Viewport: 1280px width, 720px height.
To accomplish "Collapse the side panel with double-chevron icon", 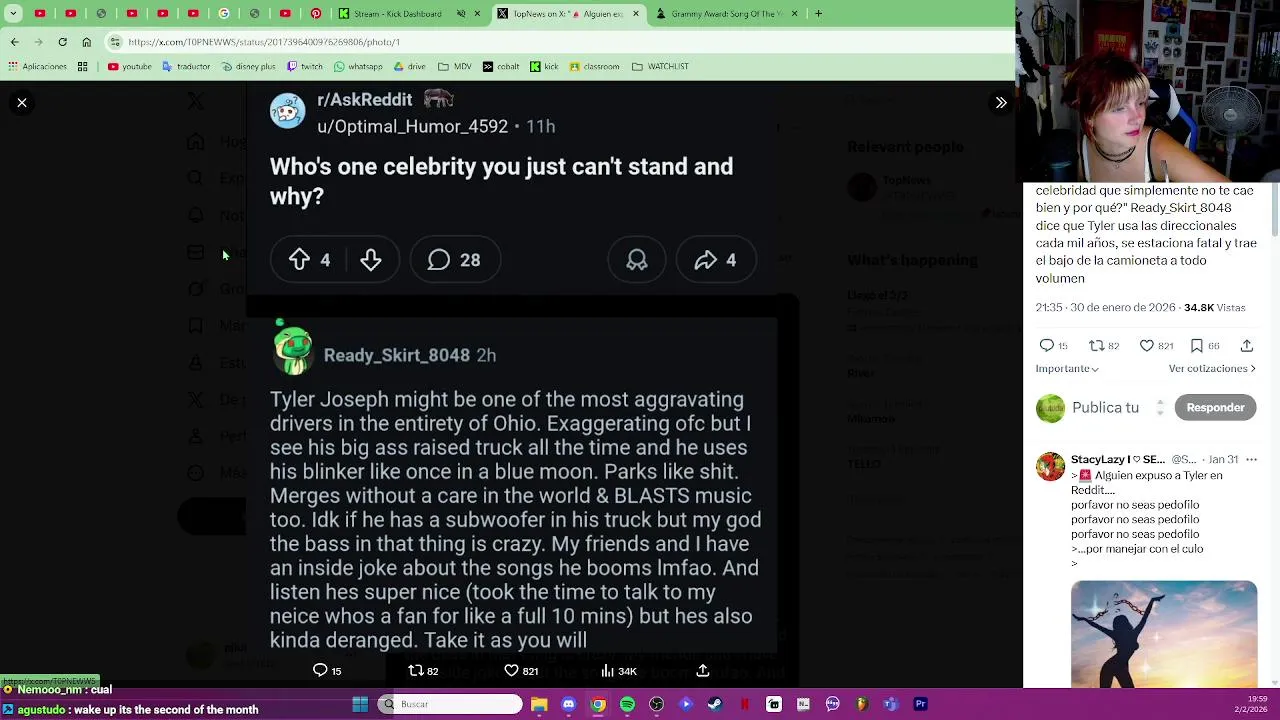I will click(x=1001, y=103).
